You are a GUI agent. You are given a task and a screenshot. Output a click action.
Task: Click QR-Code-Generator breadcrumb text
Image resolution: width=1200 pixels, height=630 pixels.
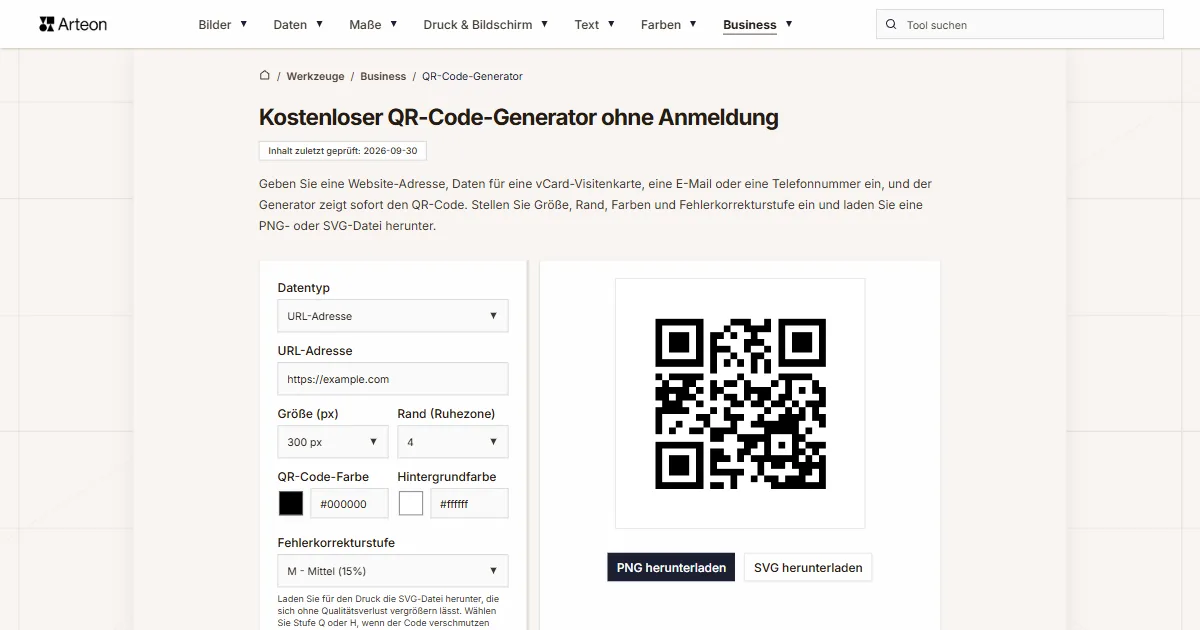pyautogui.click(x=472, y=76)
